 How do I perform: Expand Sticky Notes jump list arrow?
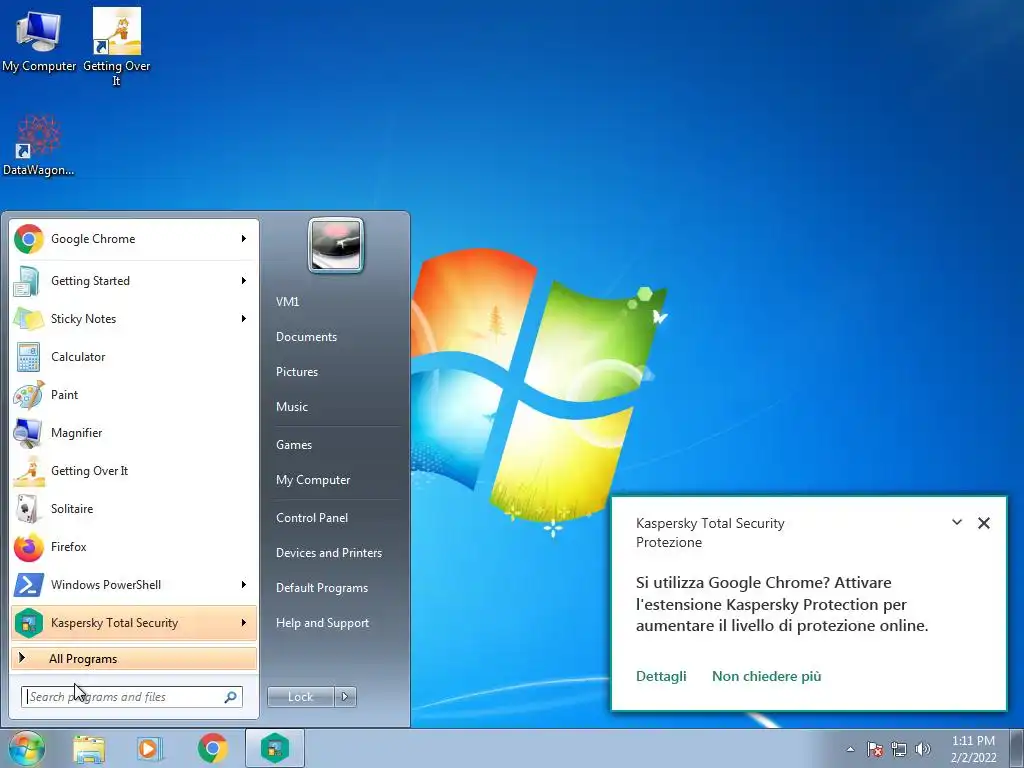(x=244, y=319)
